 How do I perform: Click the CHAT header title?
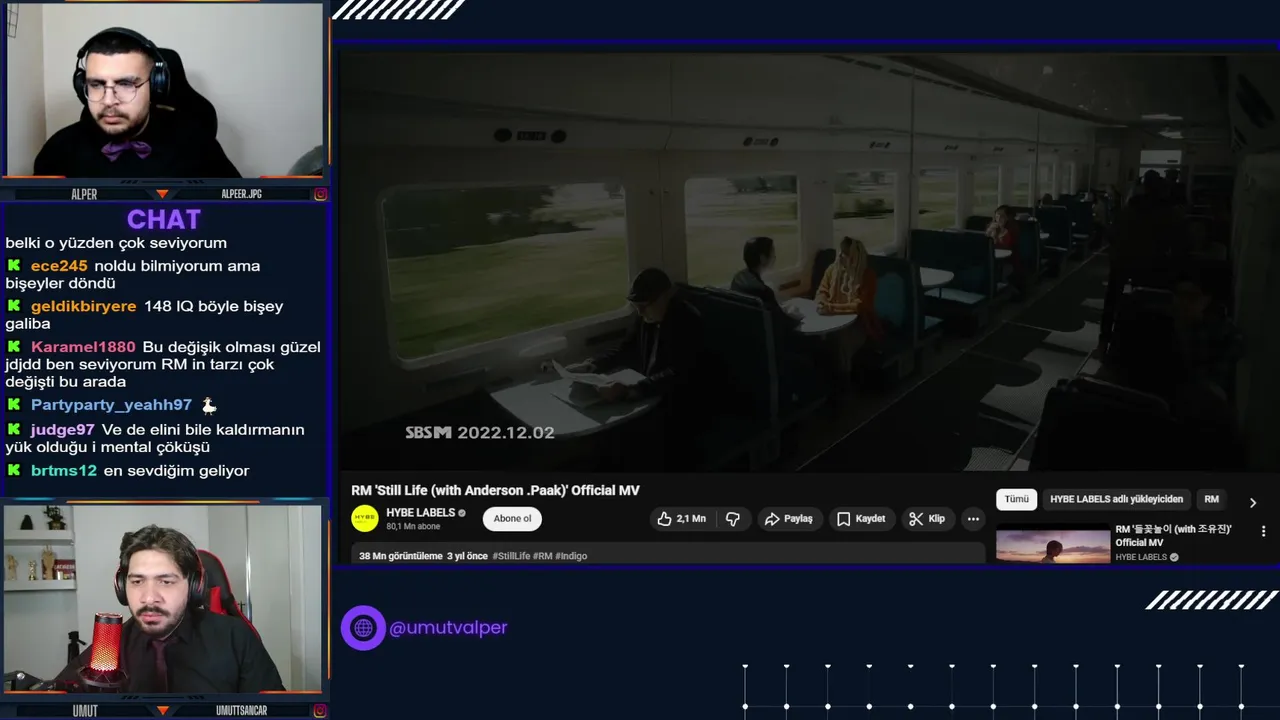click(163, 219)
